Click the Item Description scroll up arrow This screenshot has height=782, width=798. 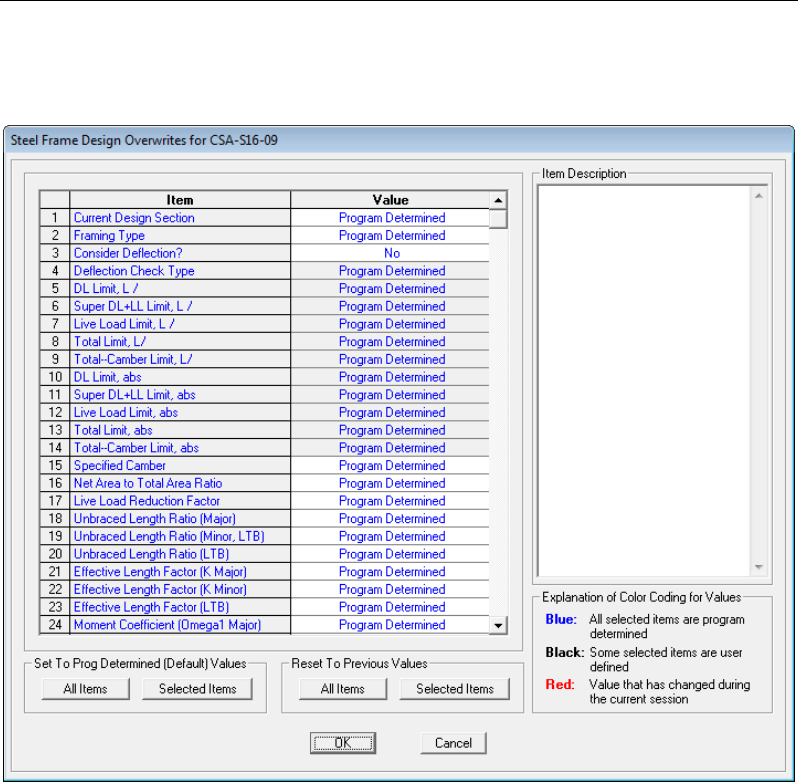tap(758, 196)
